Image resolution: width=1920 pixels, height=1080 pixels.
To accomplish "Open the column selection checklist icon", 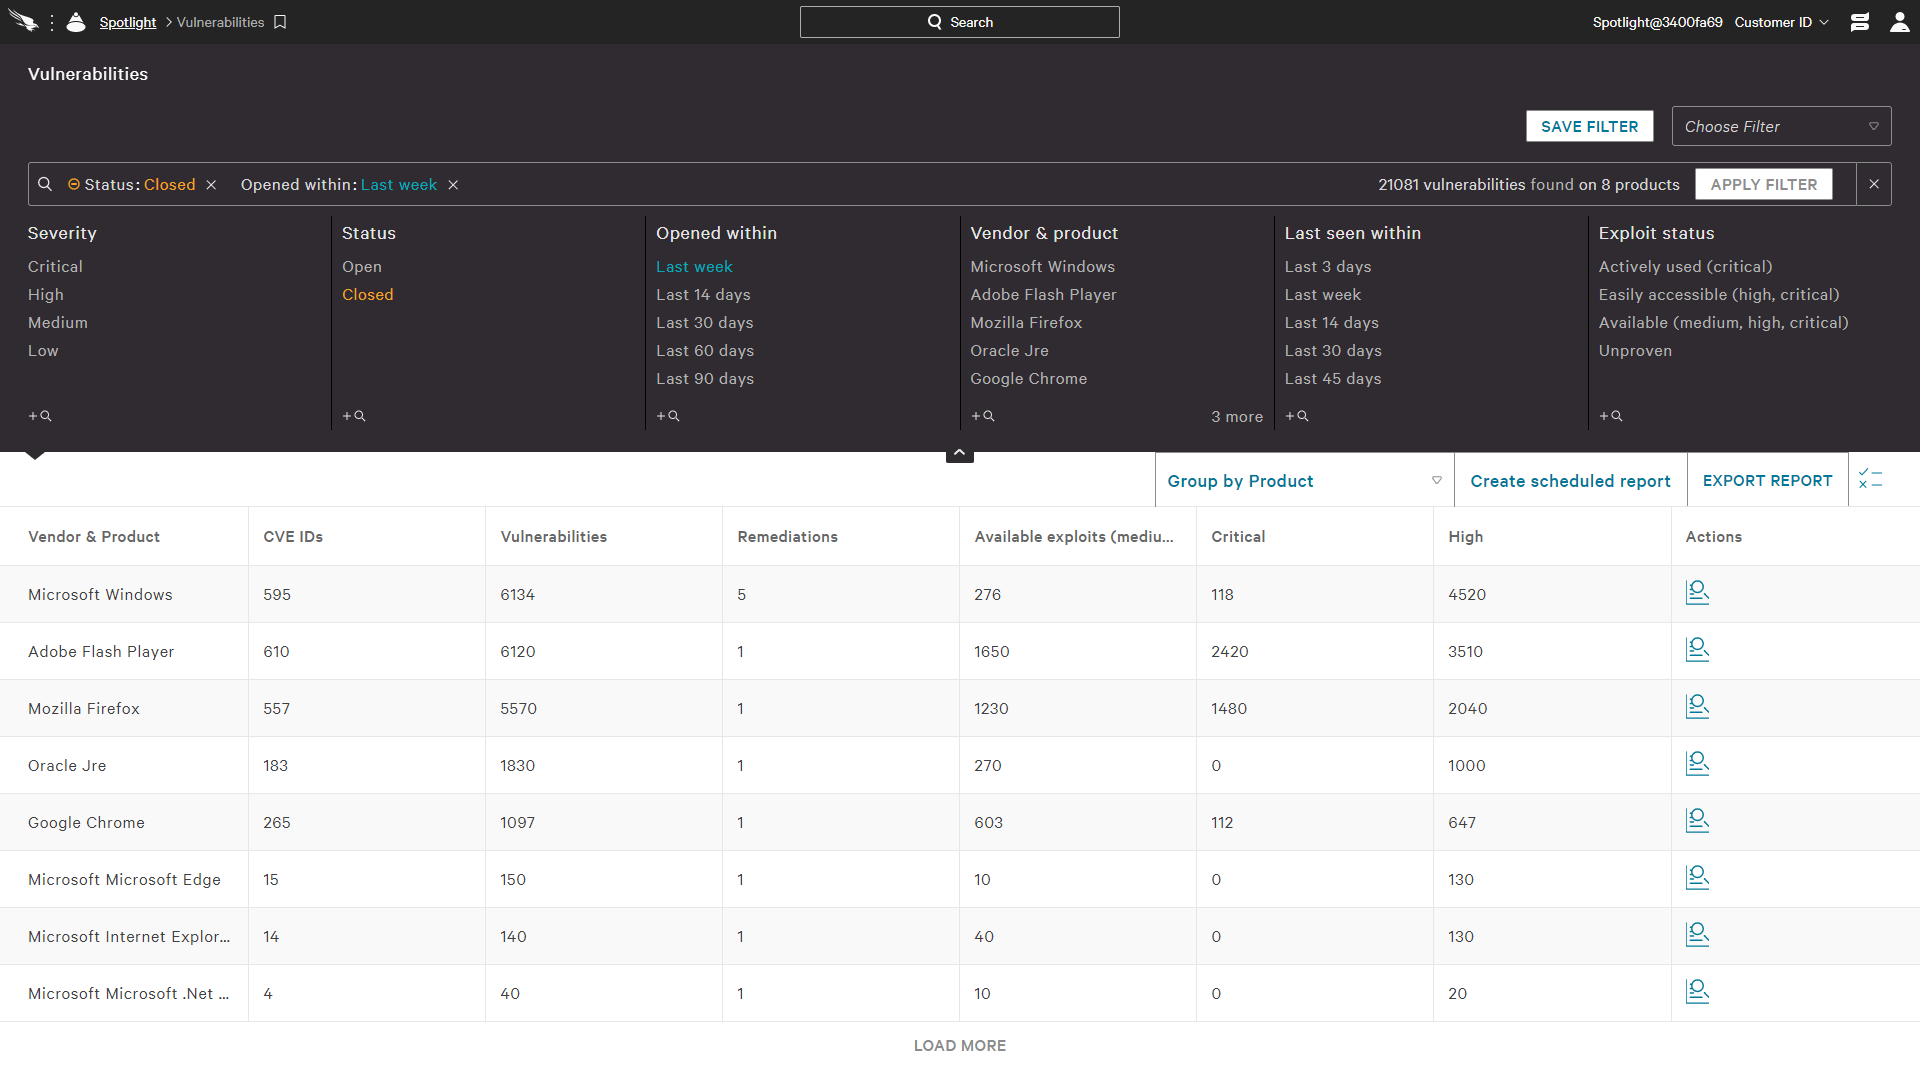I will pyautogui.click(x=1871, y=479).
